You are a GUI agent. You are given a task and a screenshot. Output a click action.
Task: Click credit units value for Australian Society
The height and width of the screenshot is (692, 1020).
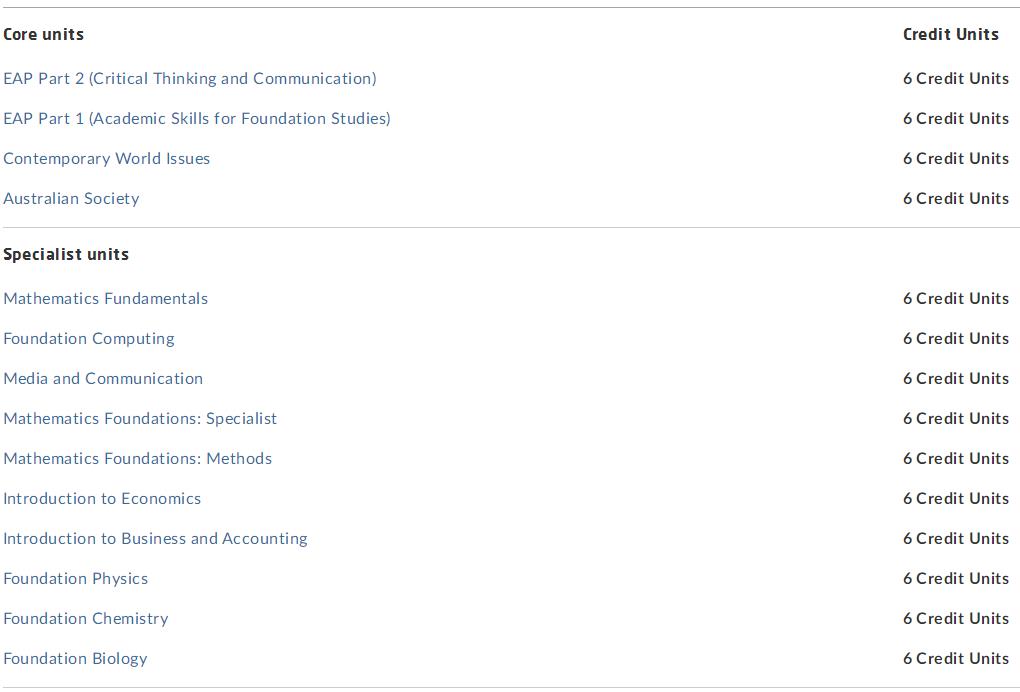(x=956, y=198)
